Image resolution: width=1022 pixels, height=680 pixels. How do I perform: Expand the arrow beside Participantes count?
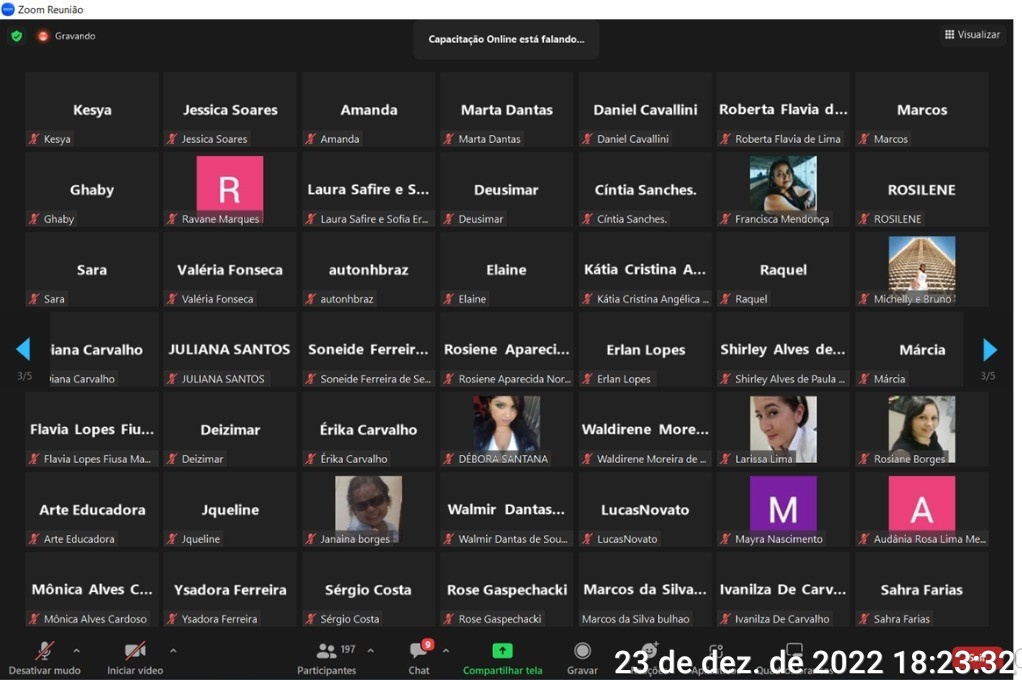[370, 650]
